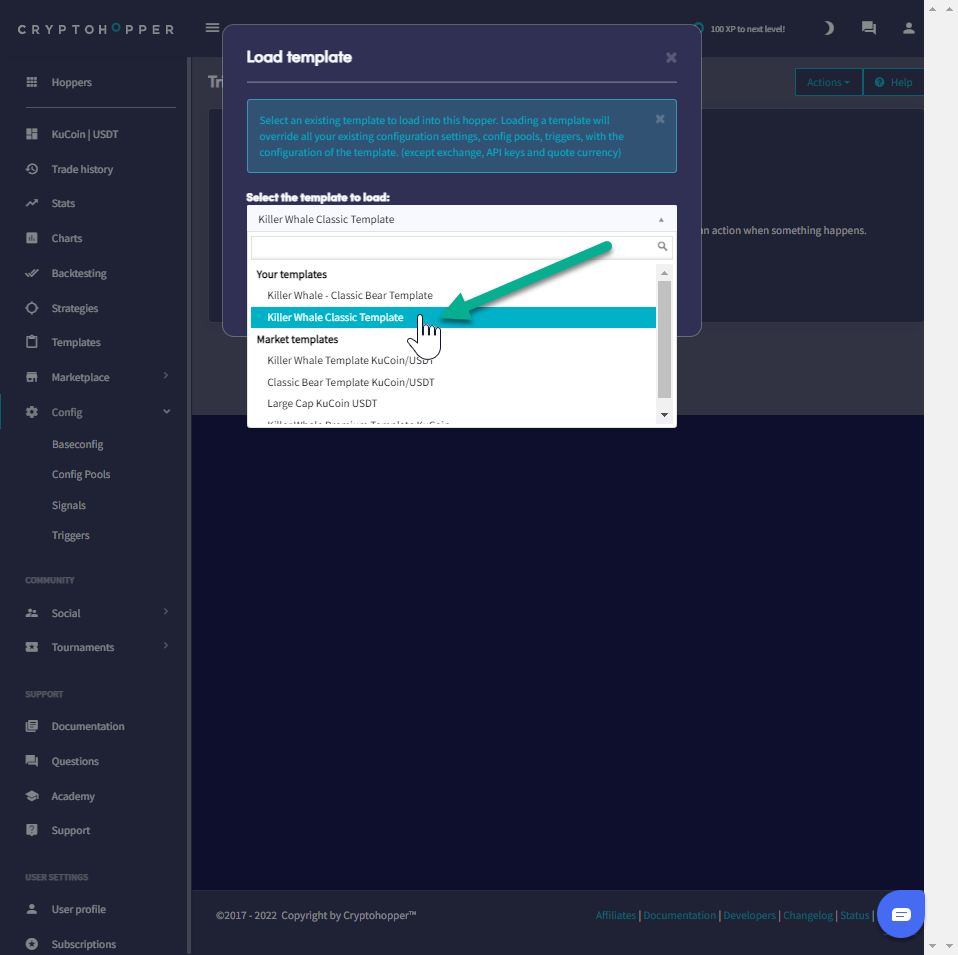Image resolution: width=958 pixels, height=955 pixels.
Task: Dismiss the blue info alert
Action: 660,119
